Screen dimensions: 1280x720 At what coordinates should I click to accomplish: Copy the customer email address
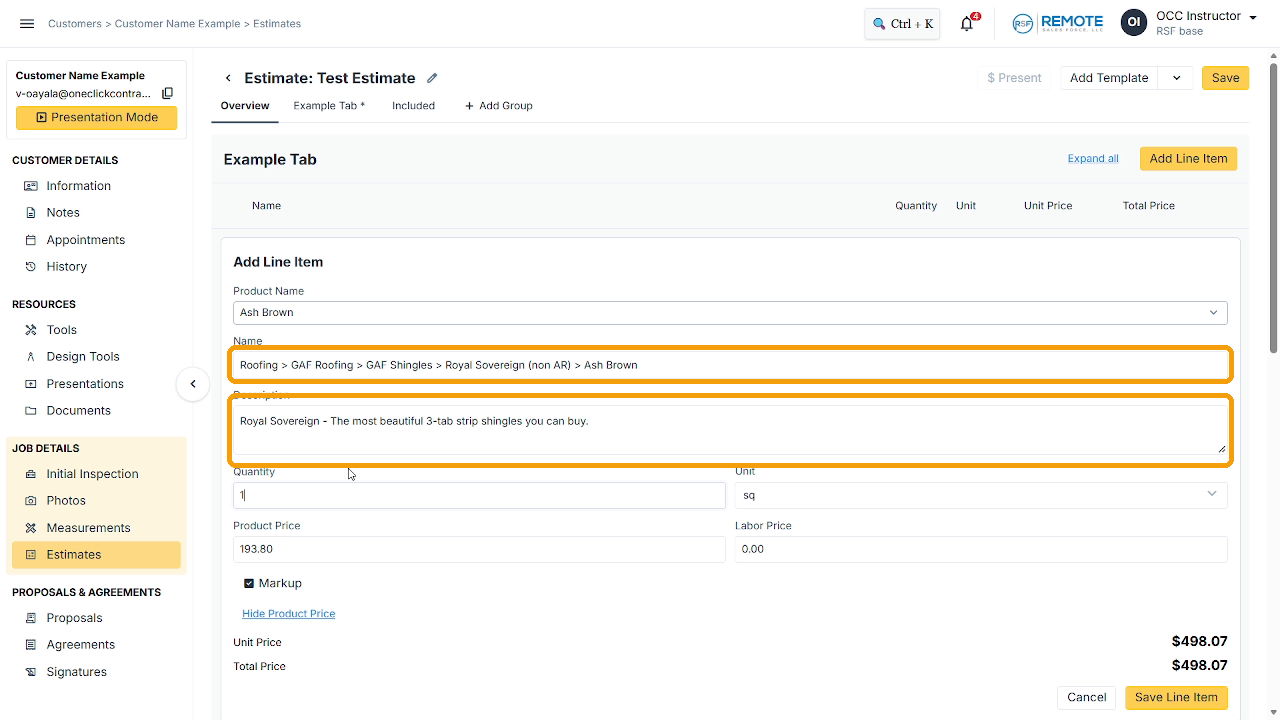pyautogui.click(x=167, y=94)
